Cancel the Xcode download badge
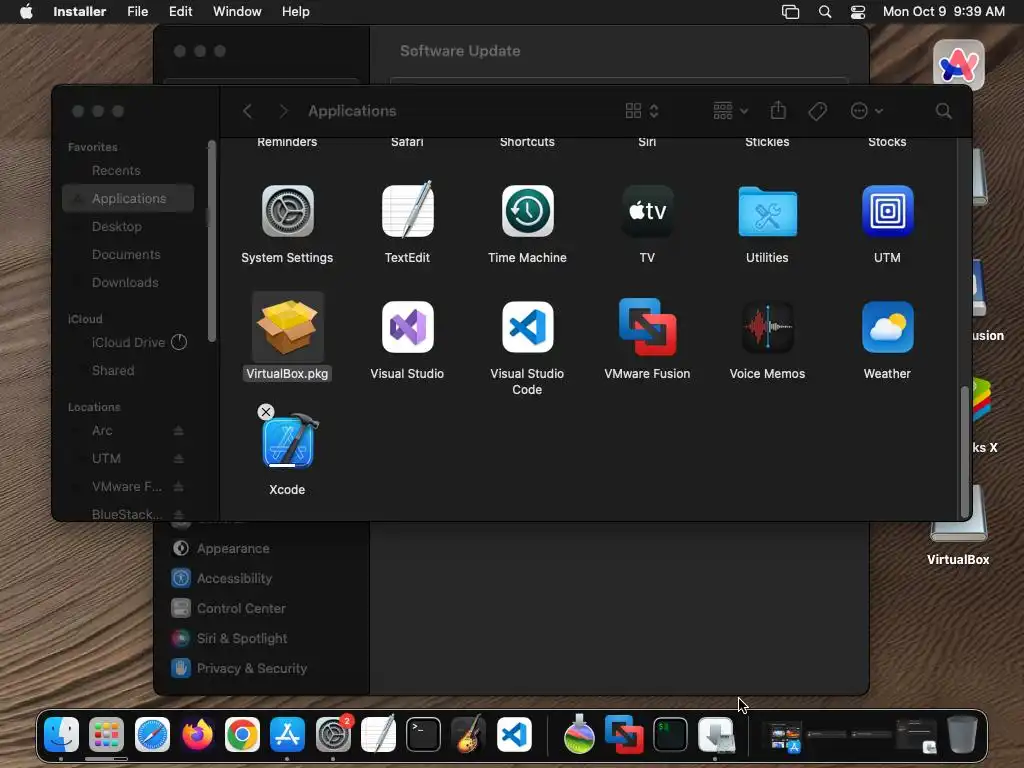This screenshot has width=1024, height=768. 266,411
